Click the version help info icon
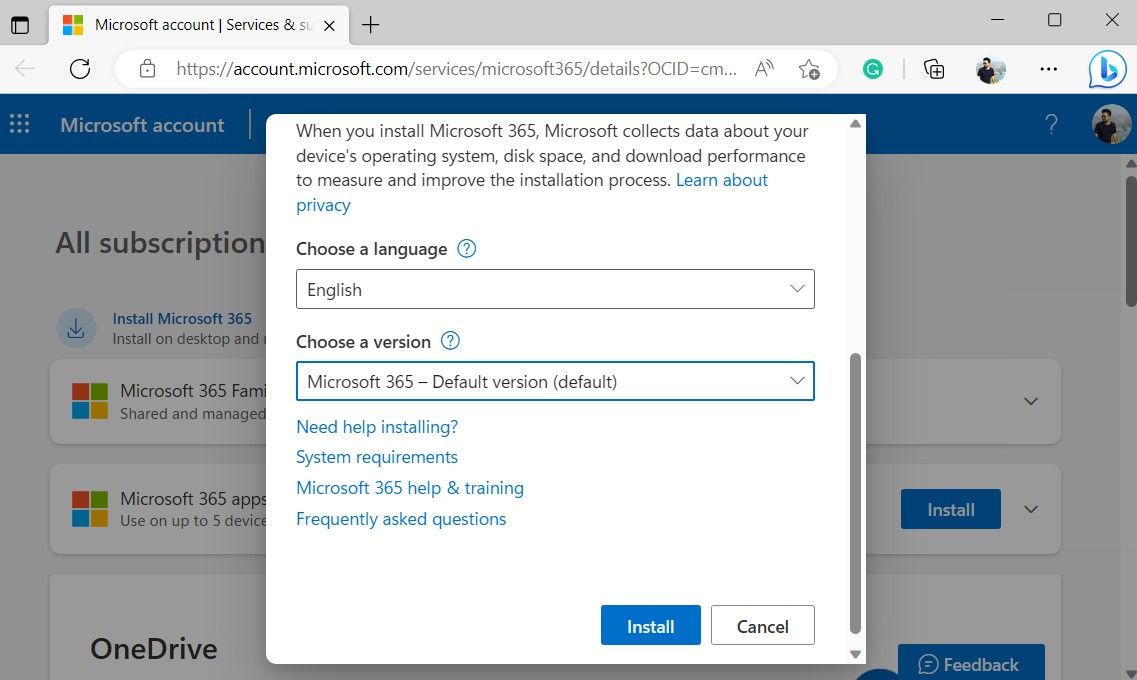 point(450,341)
